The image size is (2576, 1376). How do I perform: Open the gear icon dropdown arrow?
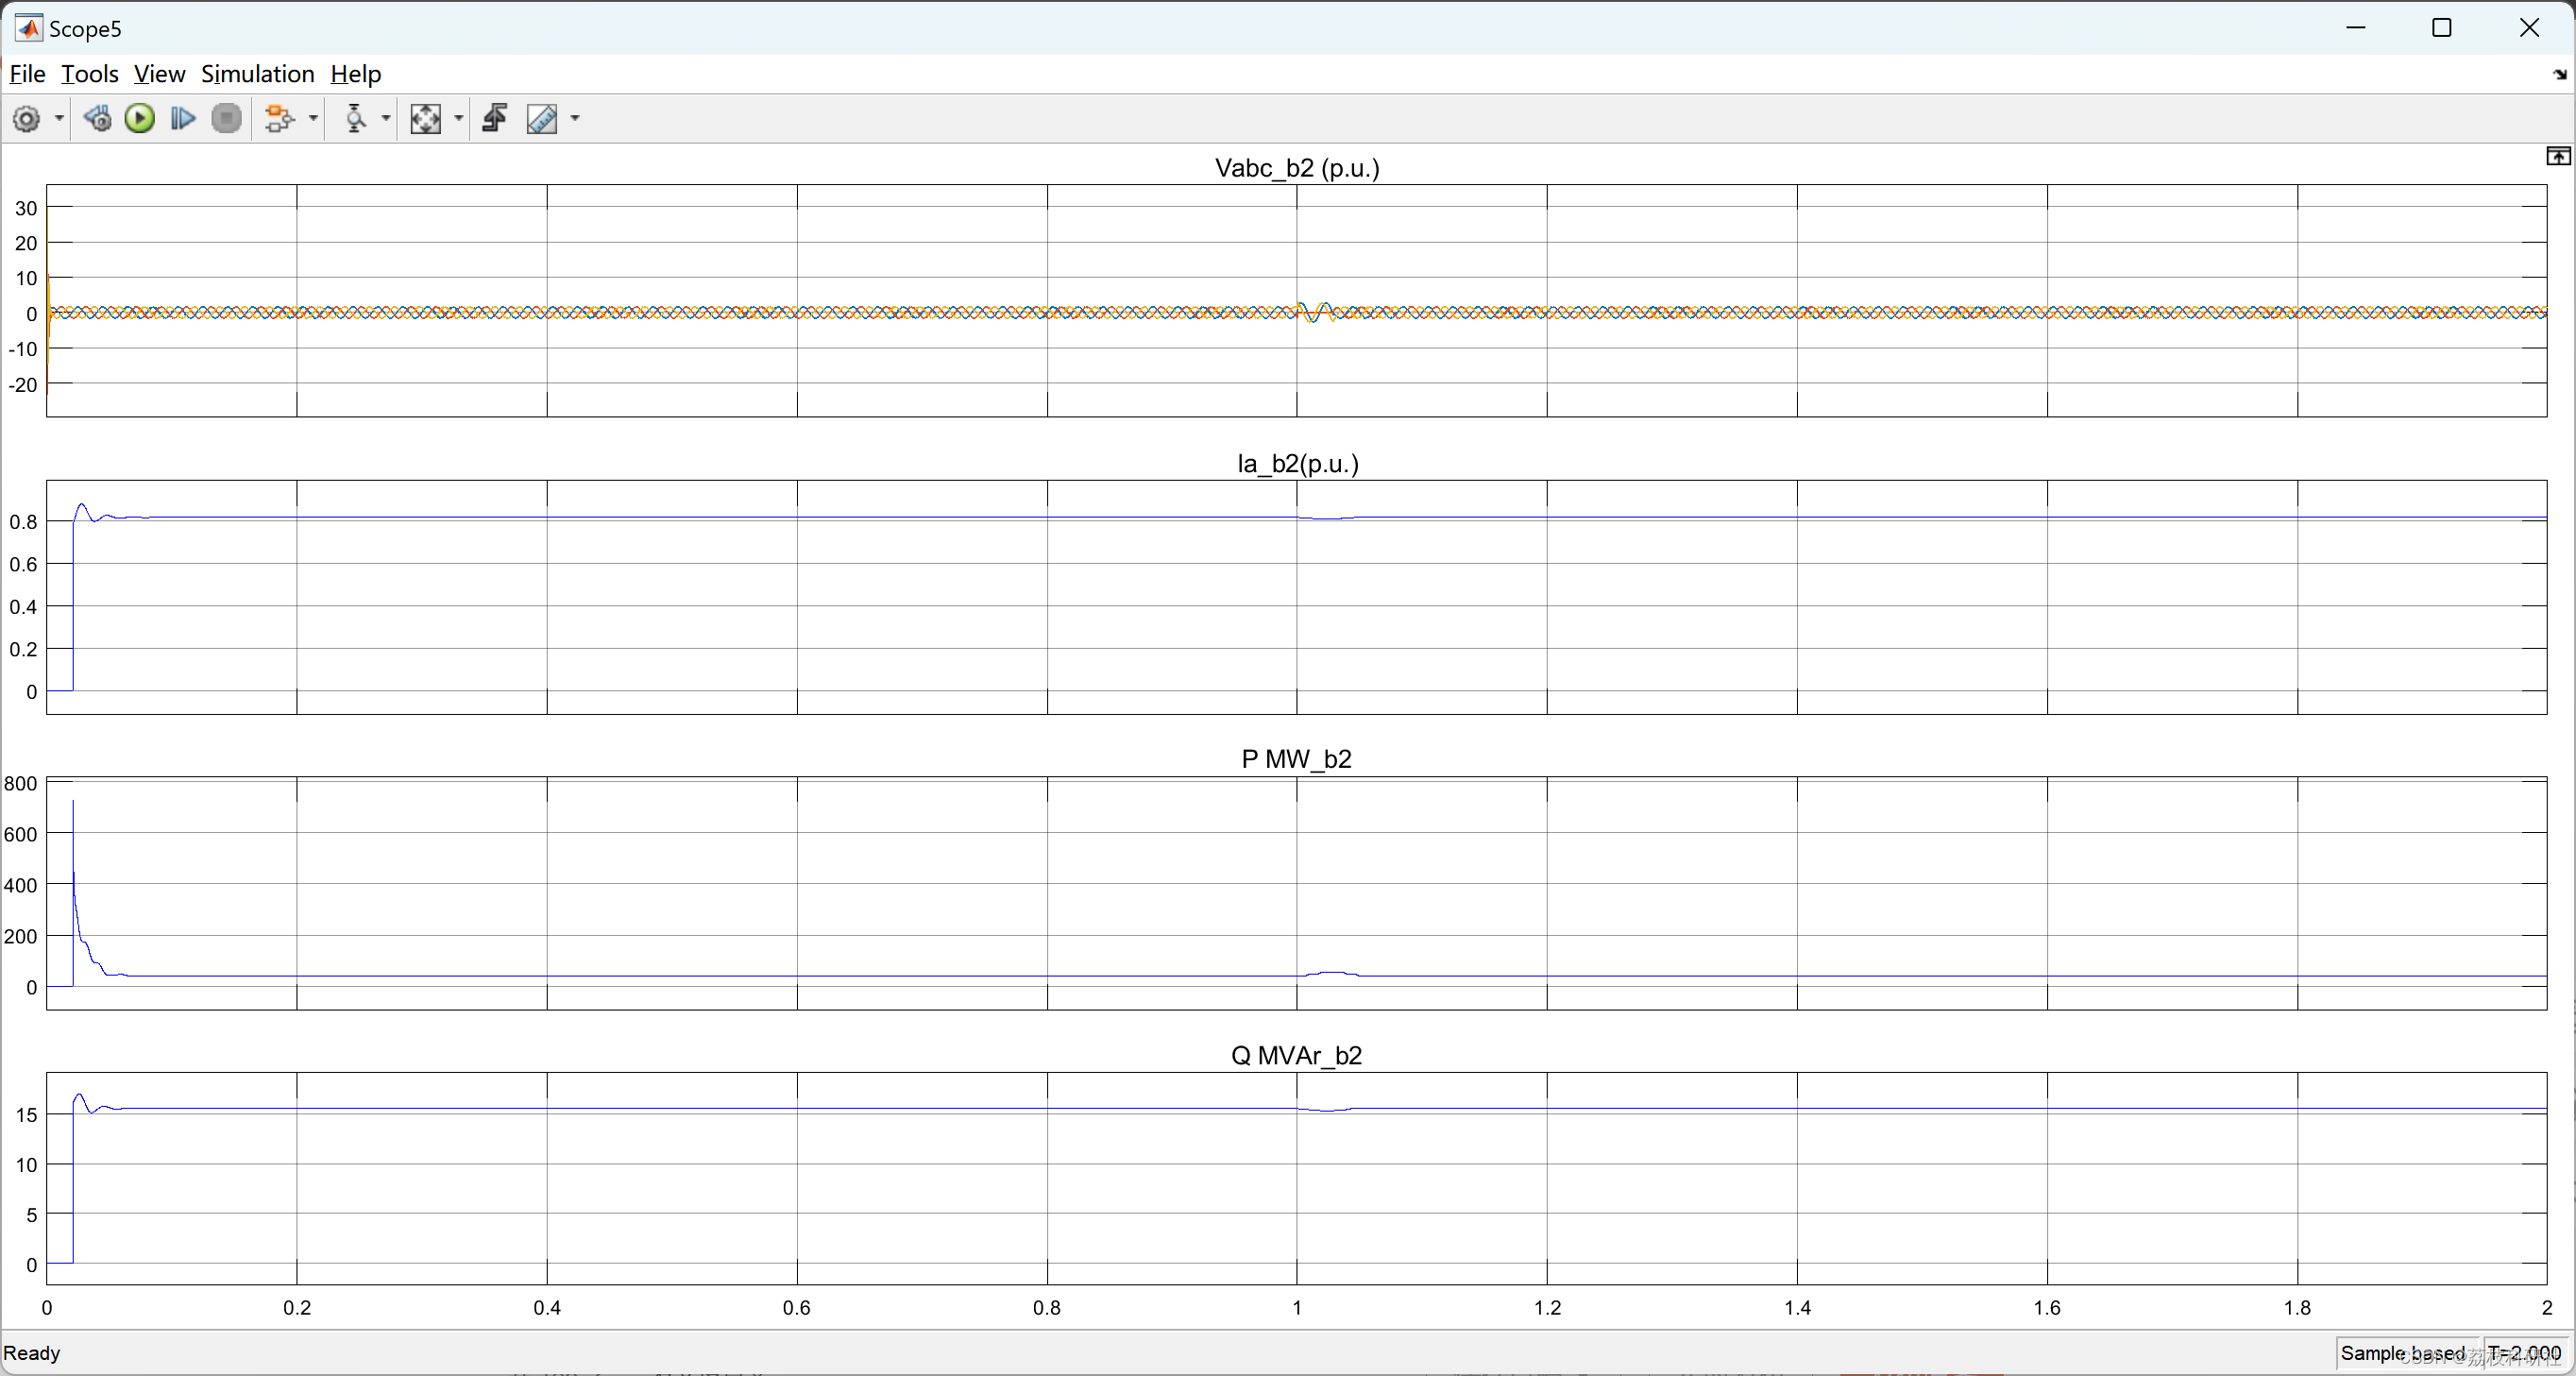[x=58, y=119]
